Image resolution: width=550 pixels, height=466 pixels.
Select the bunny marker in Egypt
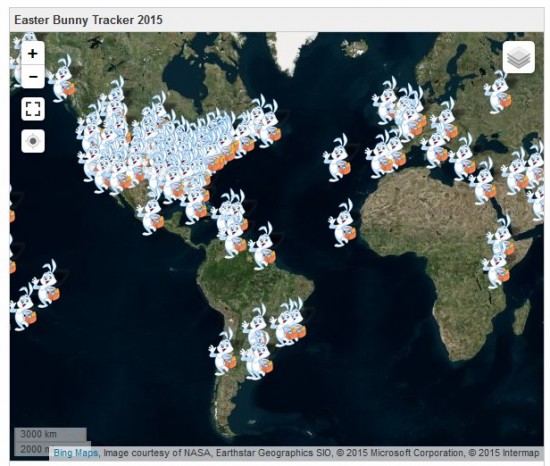pyautogui.click(x=483, y=182)
